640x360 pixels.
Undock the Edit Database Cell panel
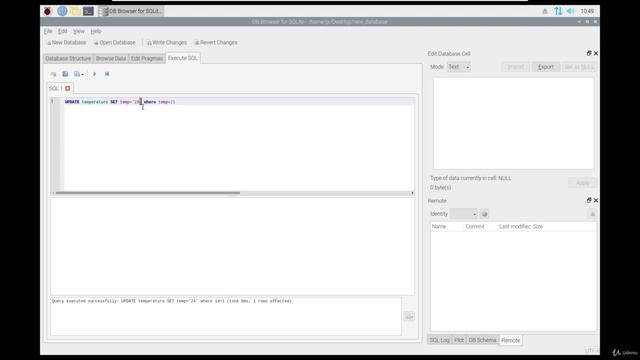589,53
